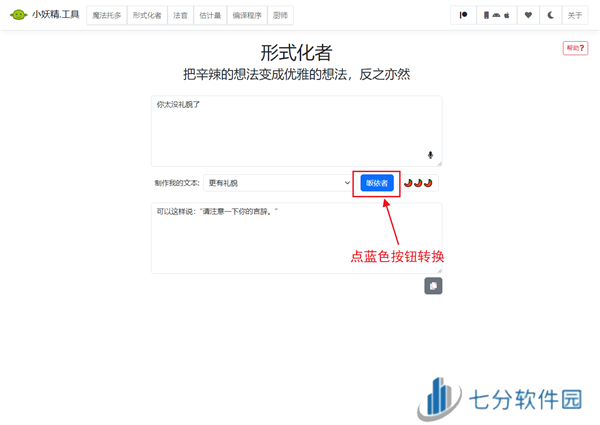This screenshot has height=425, width=600.
Task: Adjust spiciness level with chili peppers
Action: click(x=418, y=183)
